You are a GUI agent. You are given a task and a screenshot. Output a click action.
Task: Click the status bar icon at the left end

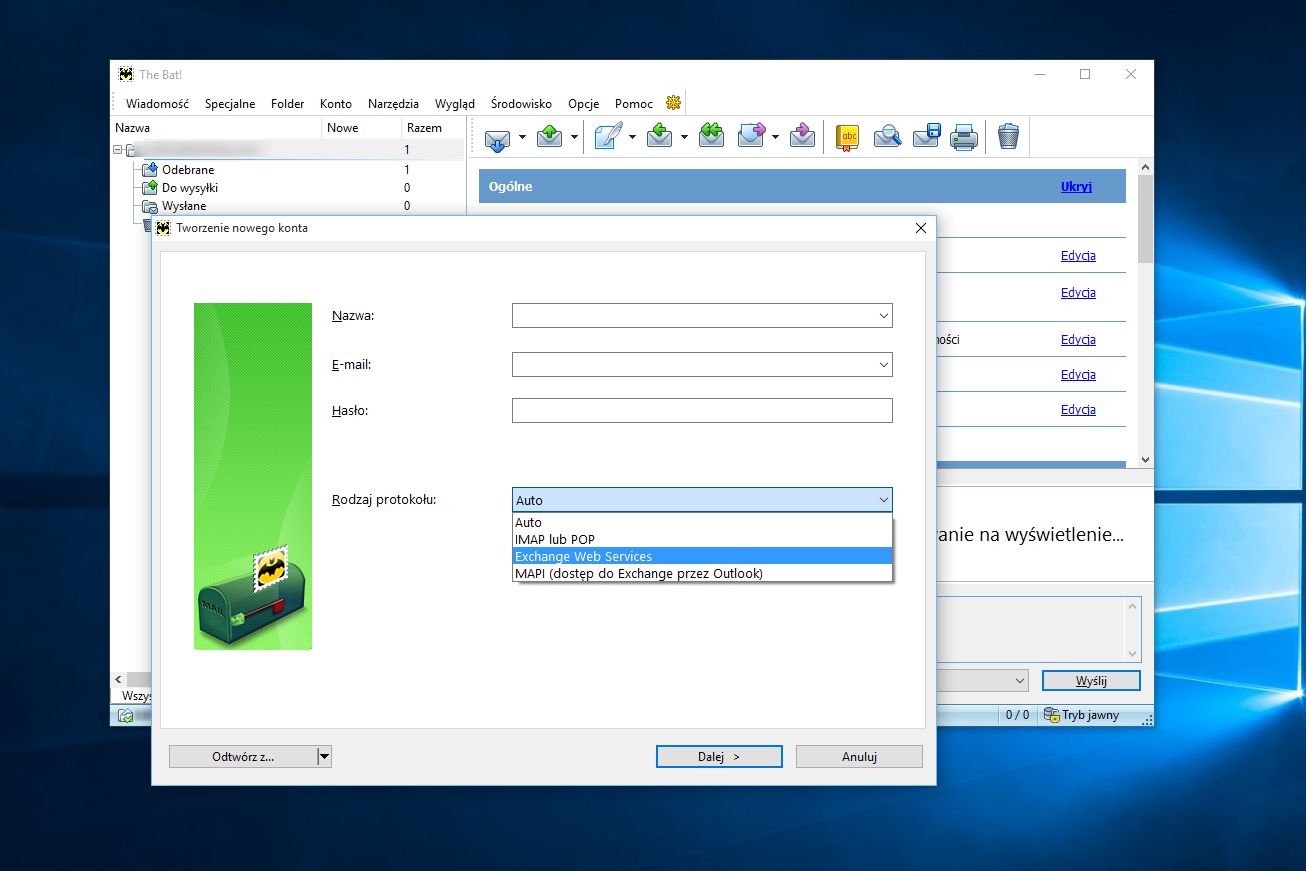tap(126, 715)
